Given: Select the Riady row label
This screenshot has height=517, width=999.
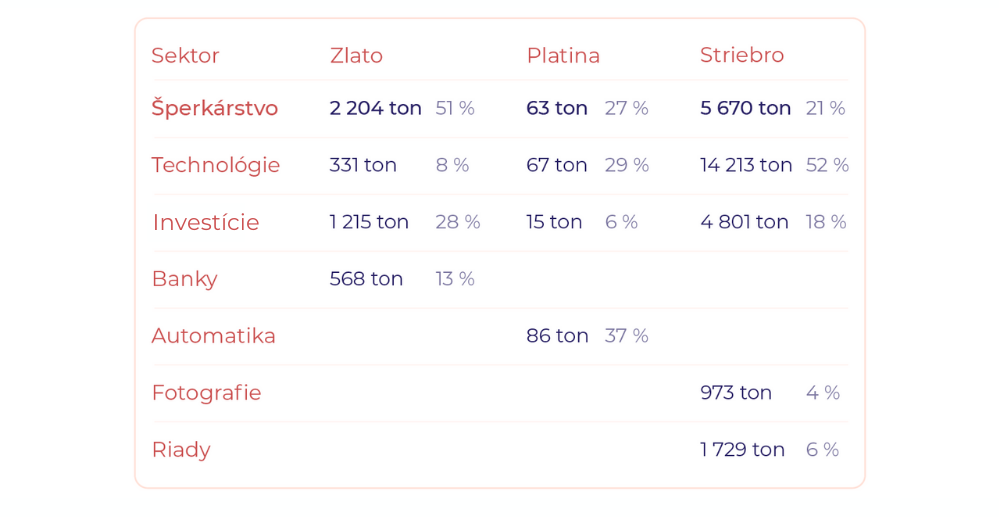Looking at the screenshot, I should pyautogui.click(x=181, y=450).
